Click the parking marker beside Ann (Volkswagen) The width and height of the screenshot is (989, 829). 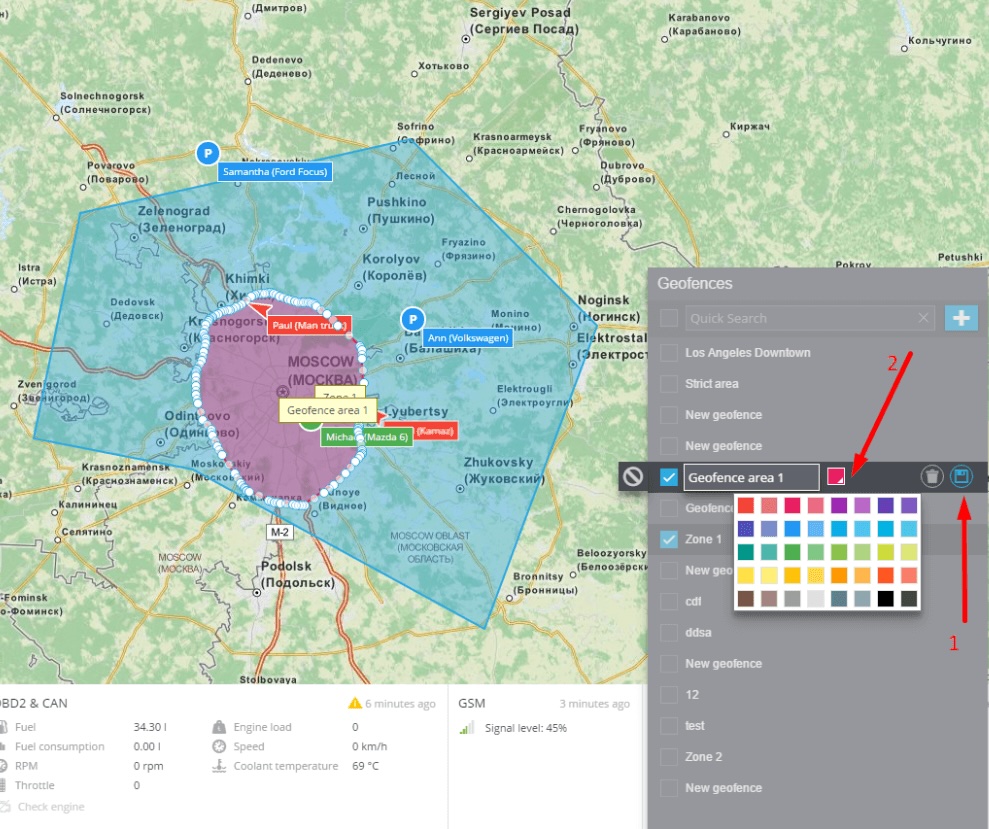[411, 319]
